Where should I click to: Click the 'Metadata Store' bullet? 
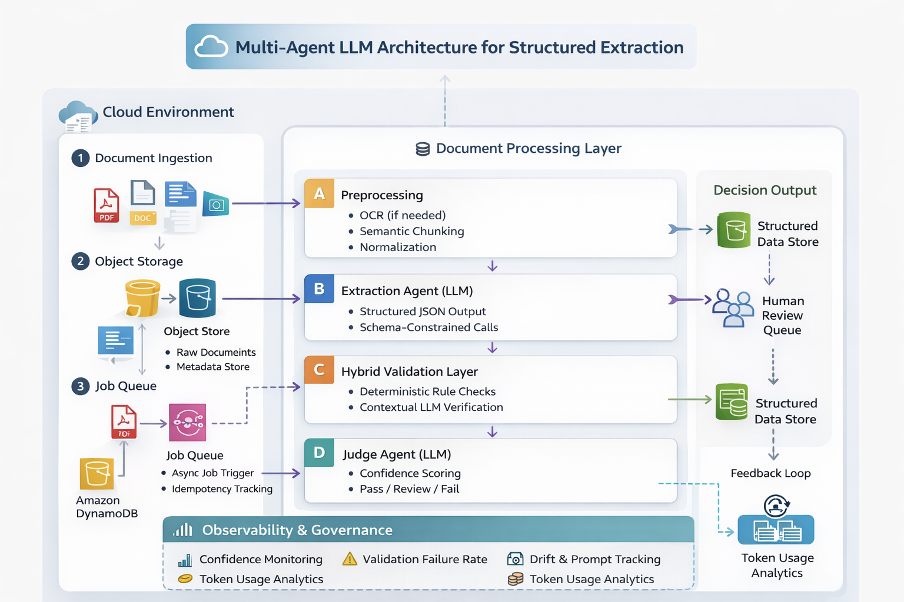pos(213,367)
